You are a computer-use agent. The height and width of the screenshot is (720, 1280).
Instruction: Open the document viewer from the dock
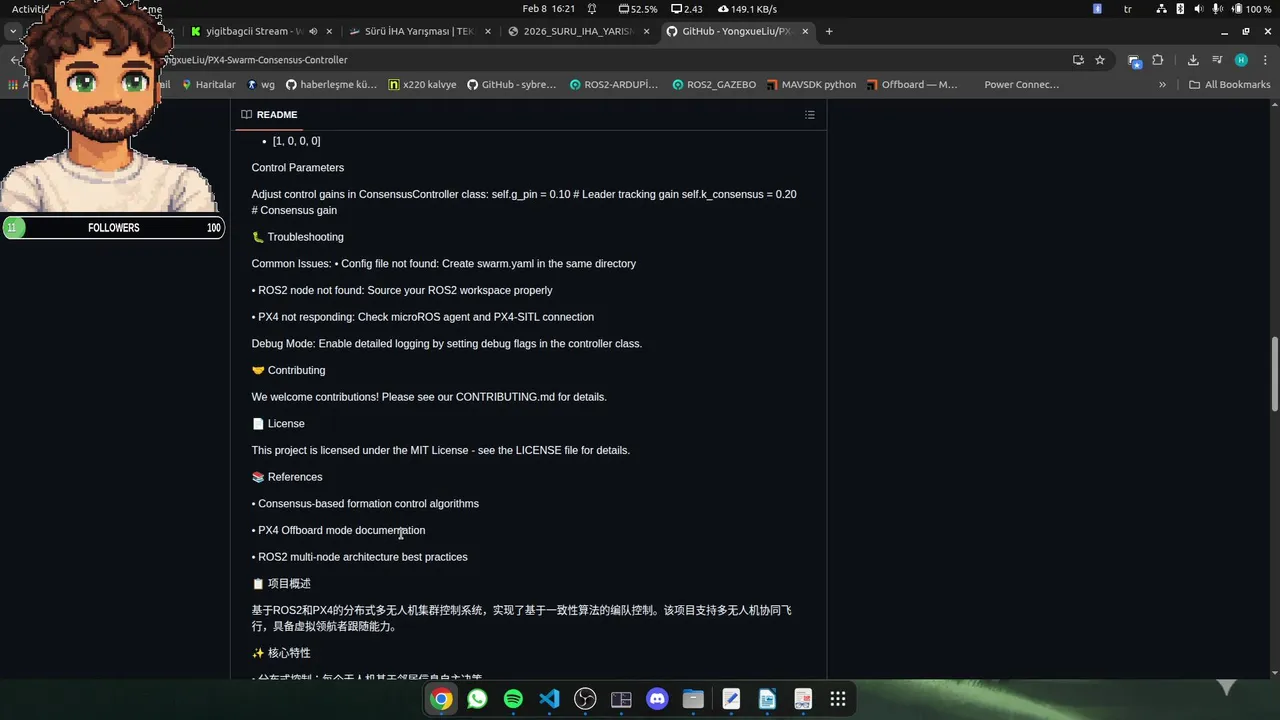pos(802,699)
